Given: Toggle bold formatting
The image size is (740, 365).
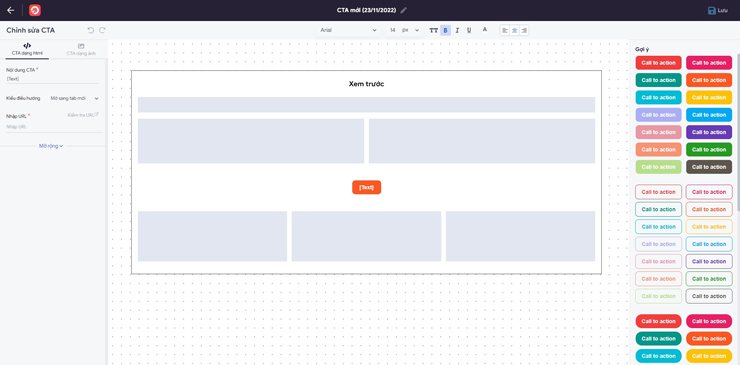Looking at the screenshot, I should click(445, 30).
